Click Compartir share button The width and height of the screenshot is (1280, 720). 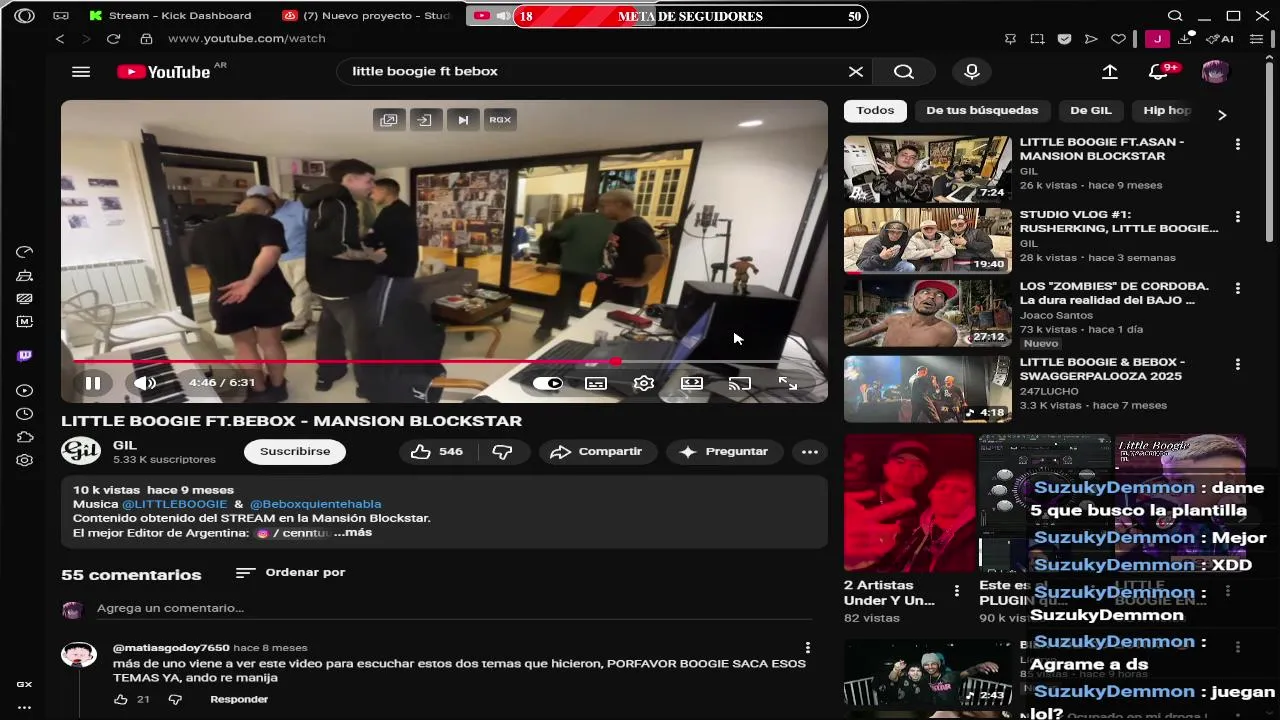click(x=597, y=452)
